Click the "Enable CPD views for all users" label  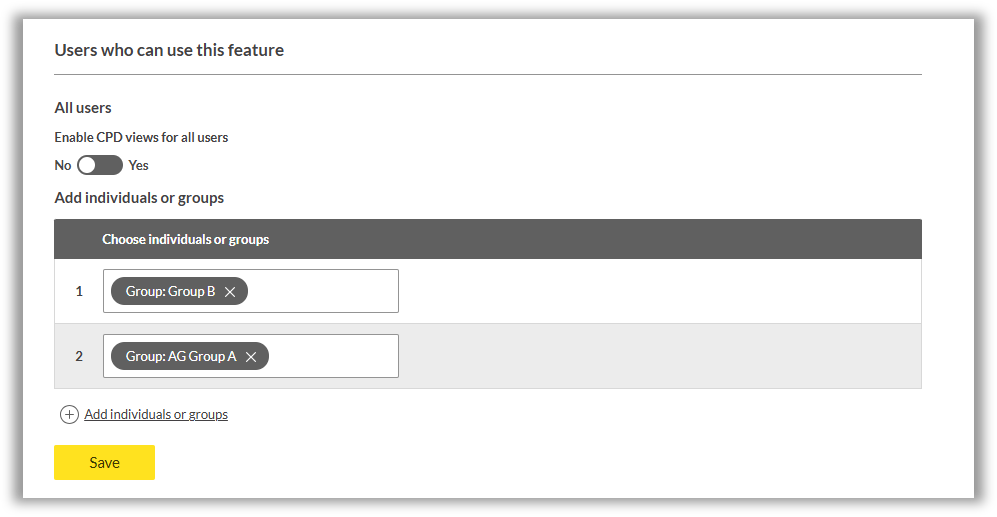[x=141, y=137]
